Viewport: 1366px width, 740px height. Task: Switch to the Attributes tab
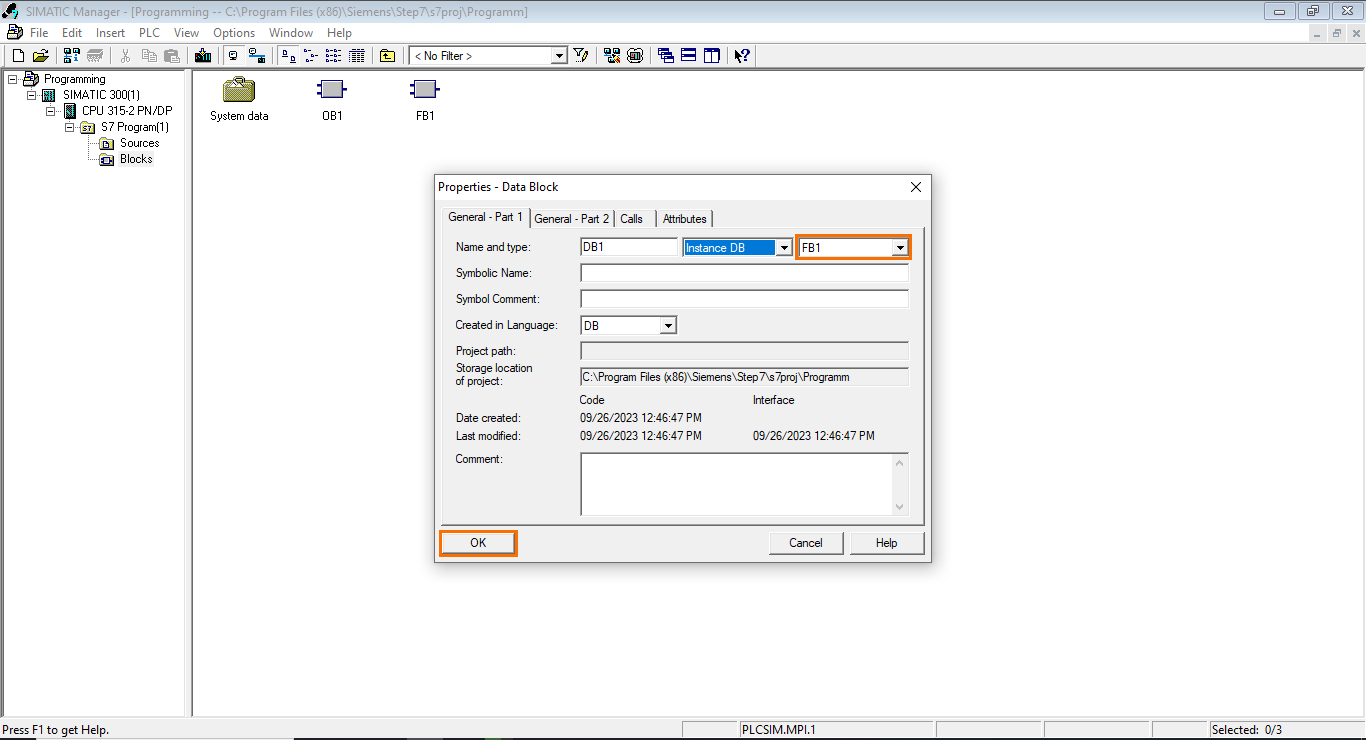pos(685,218)
